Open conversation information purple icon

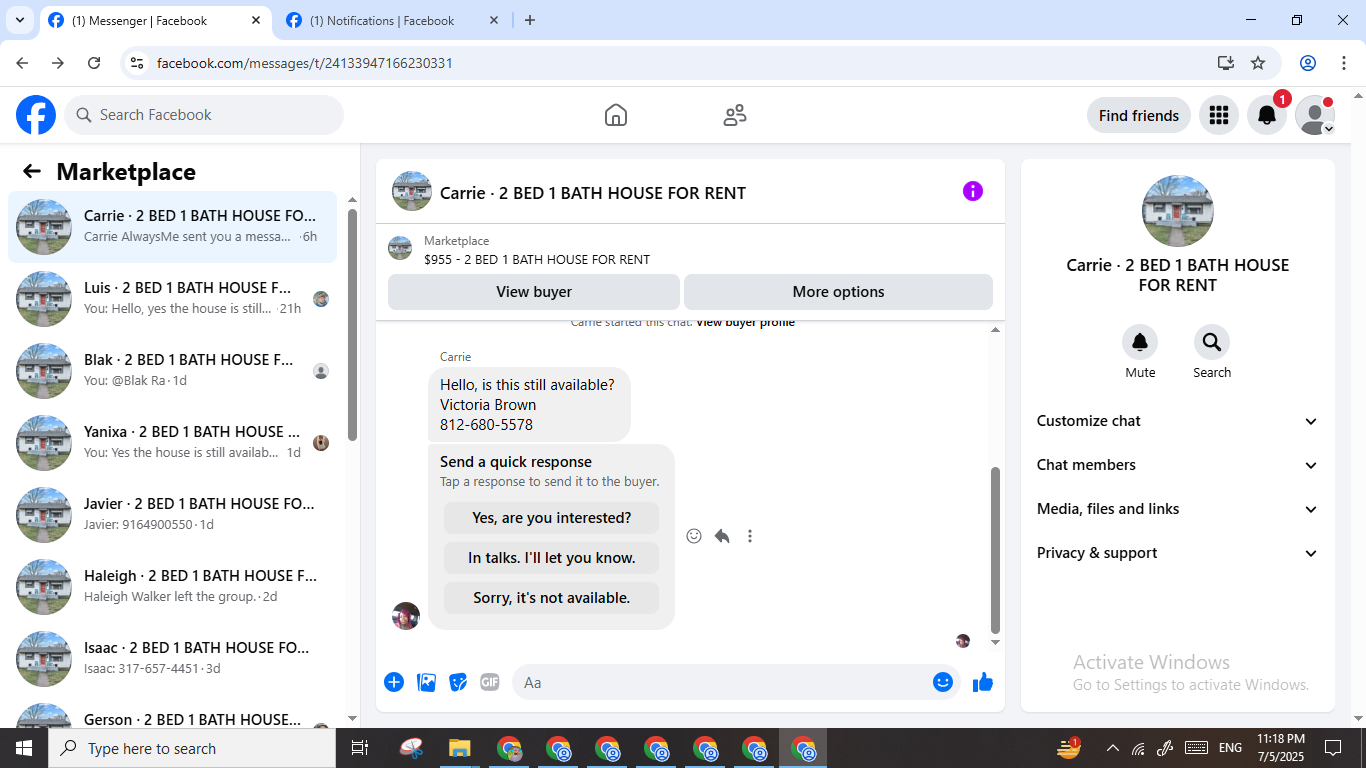pyautogui.click(x=973, y=191)
